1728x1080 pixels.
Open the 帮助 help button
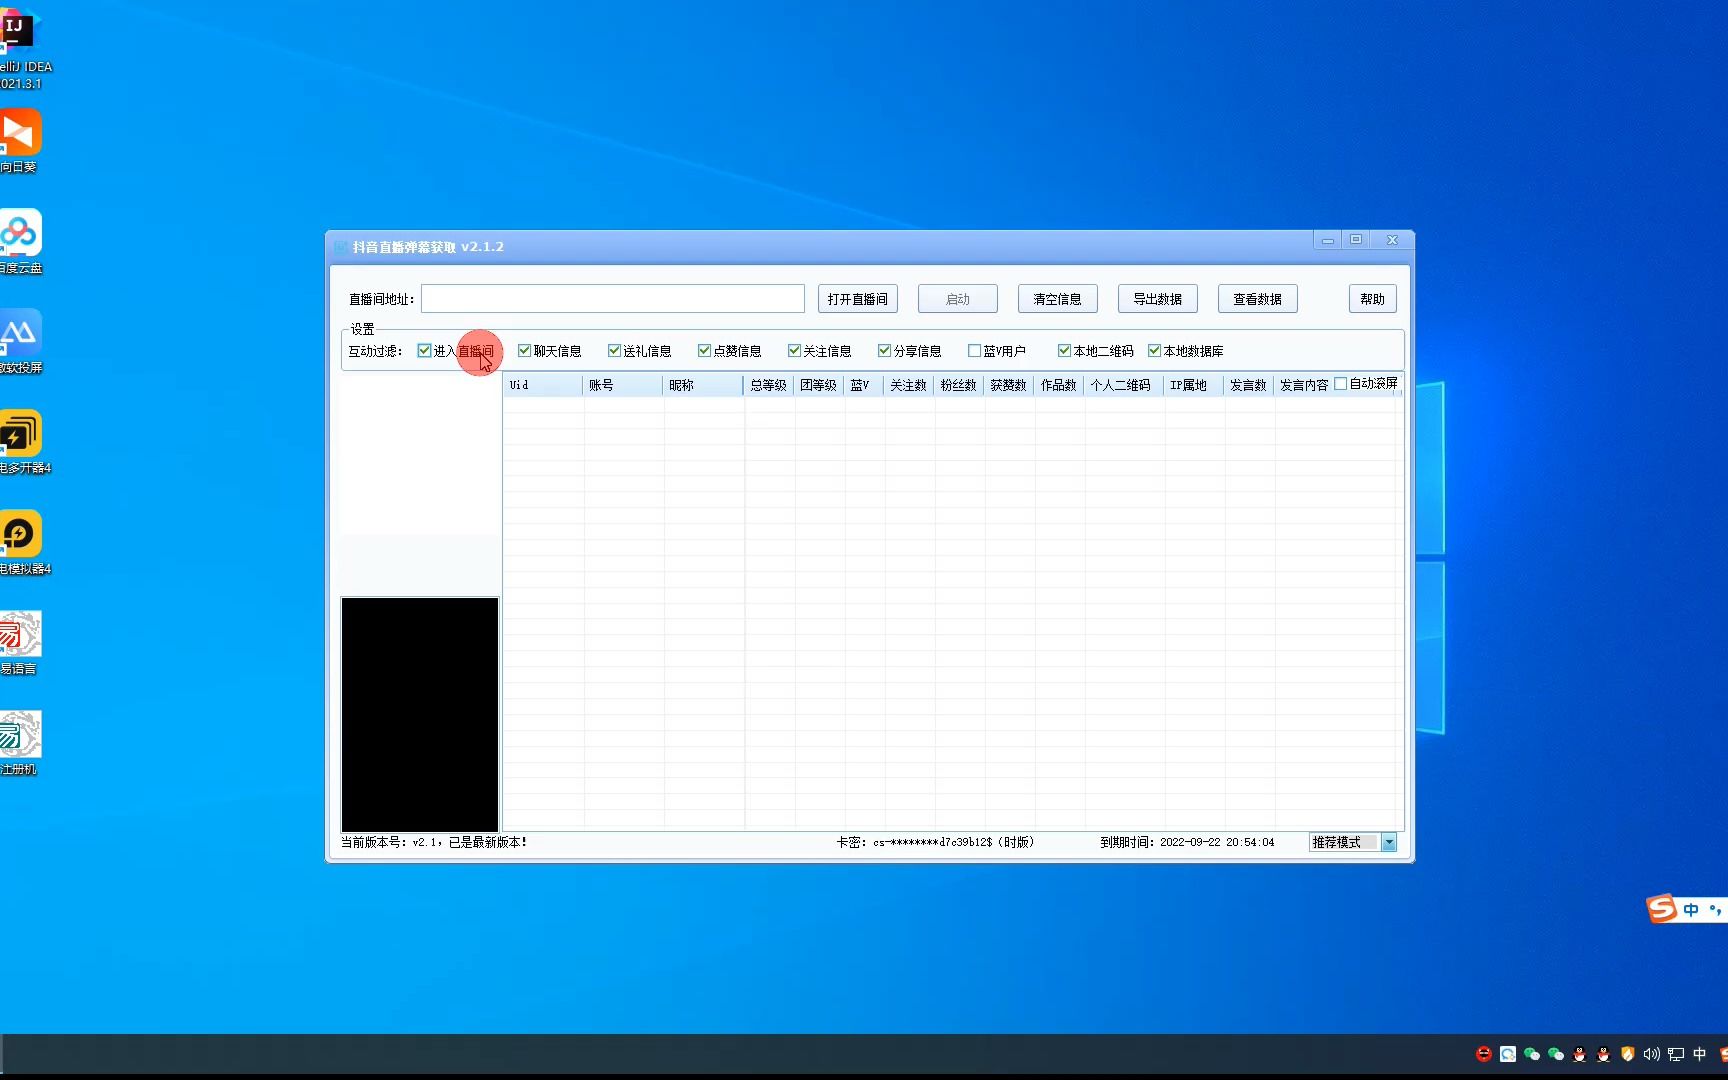point(1373,299)
